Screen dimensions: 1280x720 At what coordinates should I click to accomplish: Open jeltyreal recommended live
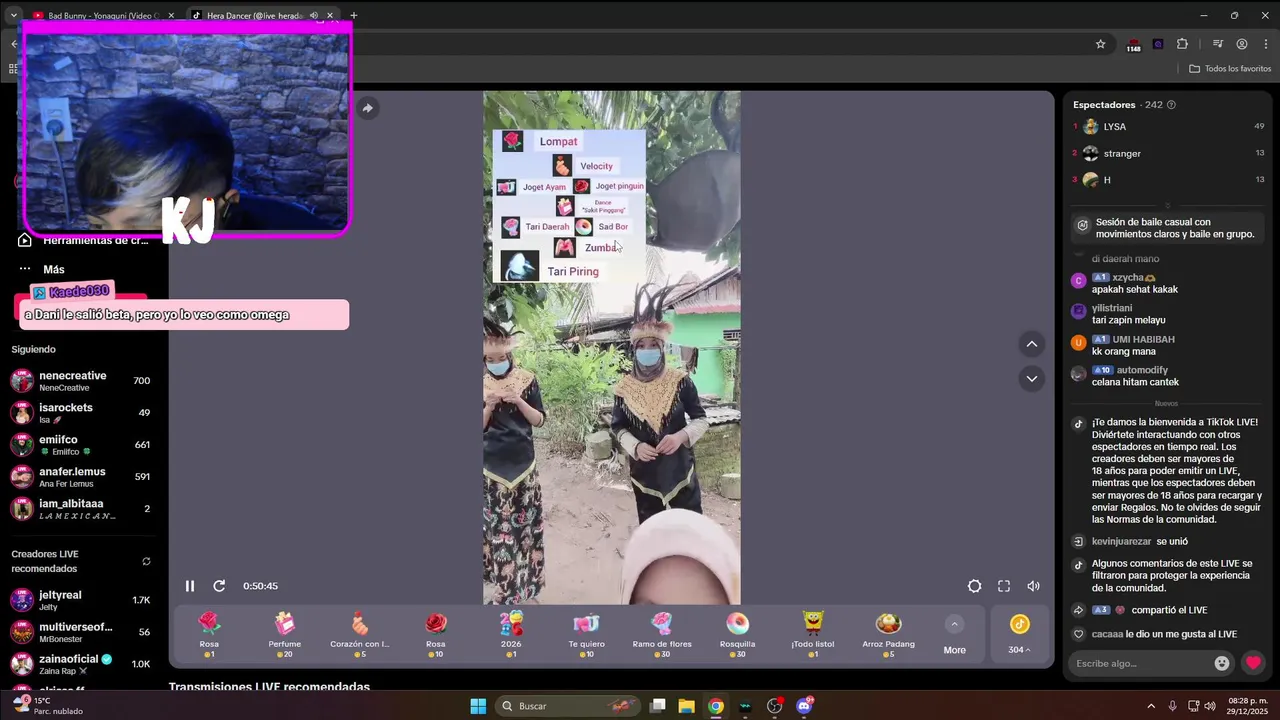pos(80,600)
